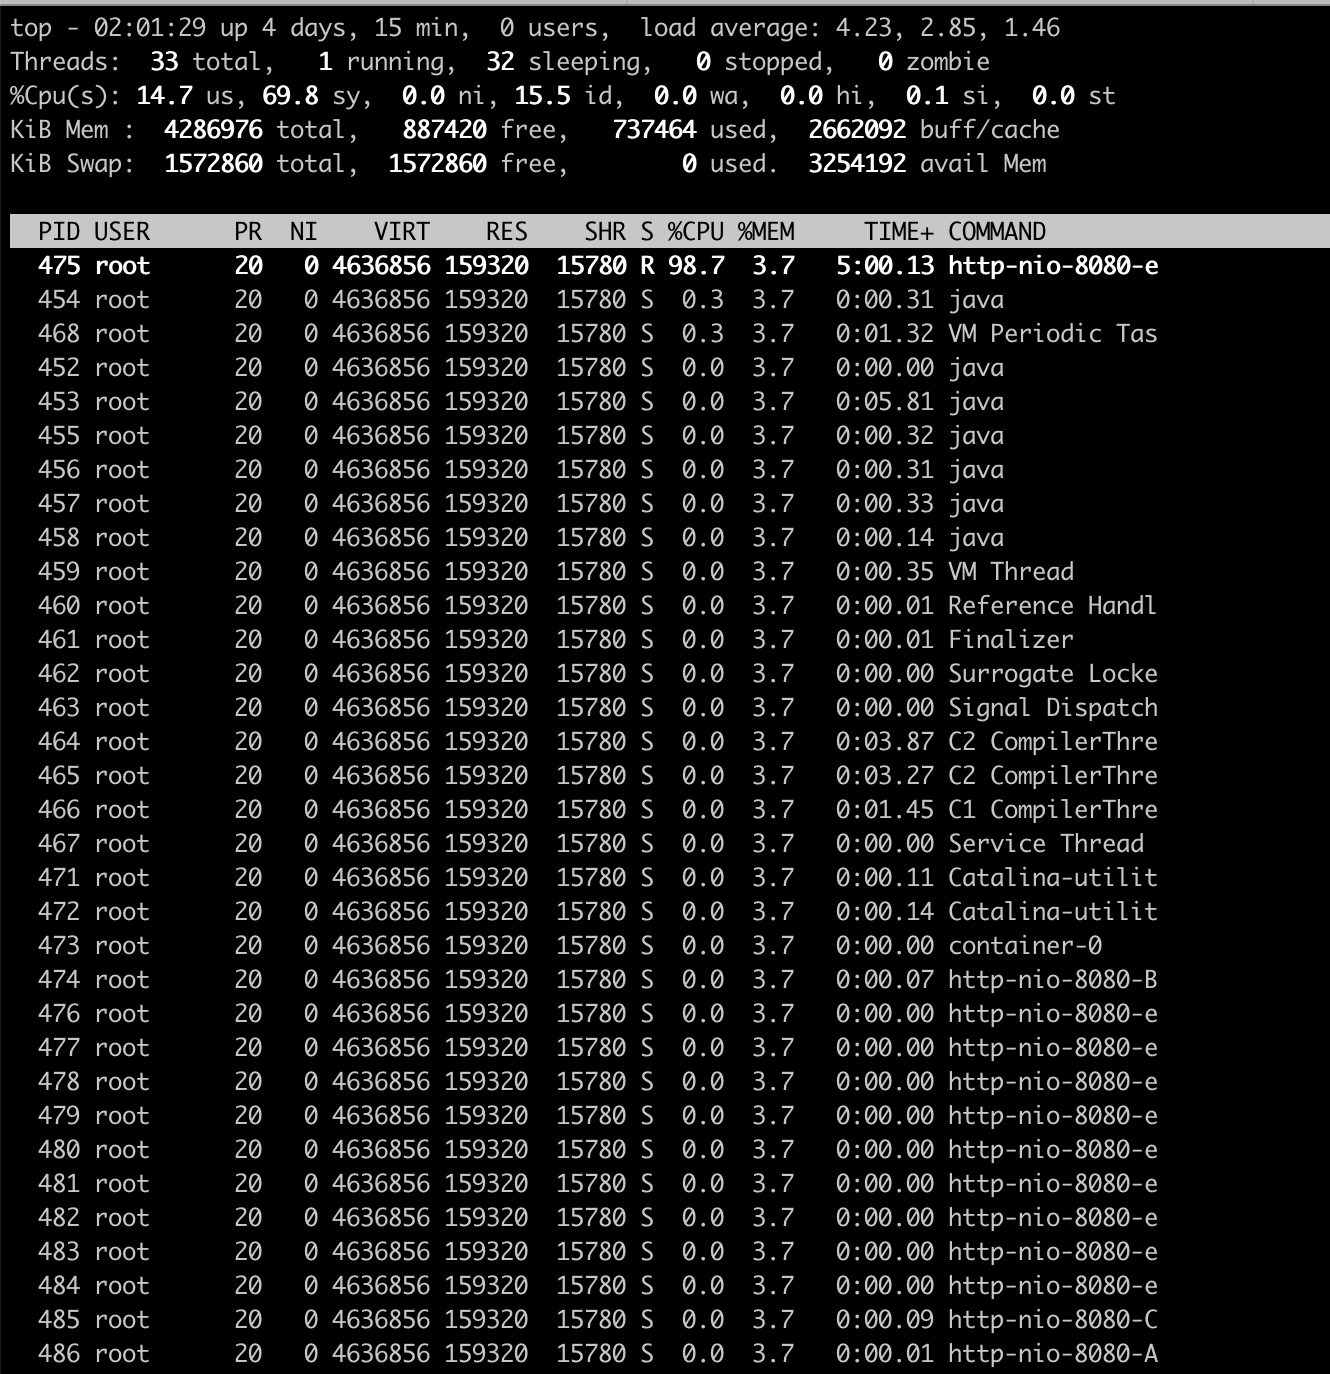Click the %MEM column header
Image resolution: width=1330 pixels, height=1374 pixels.
[x=766, y=232]
